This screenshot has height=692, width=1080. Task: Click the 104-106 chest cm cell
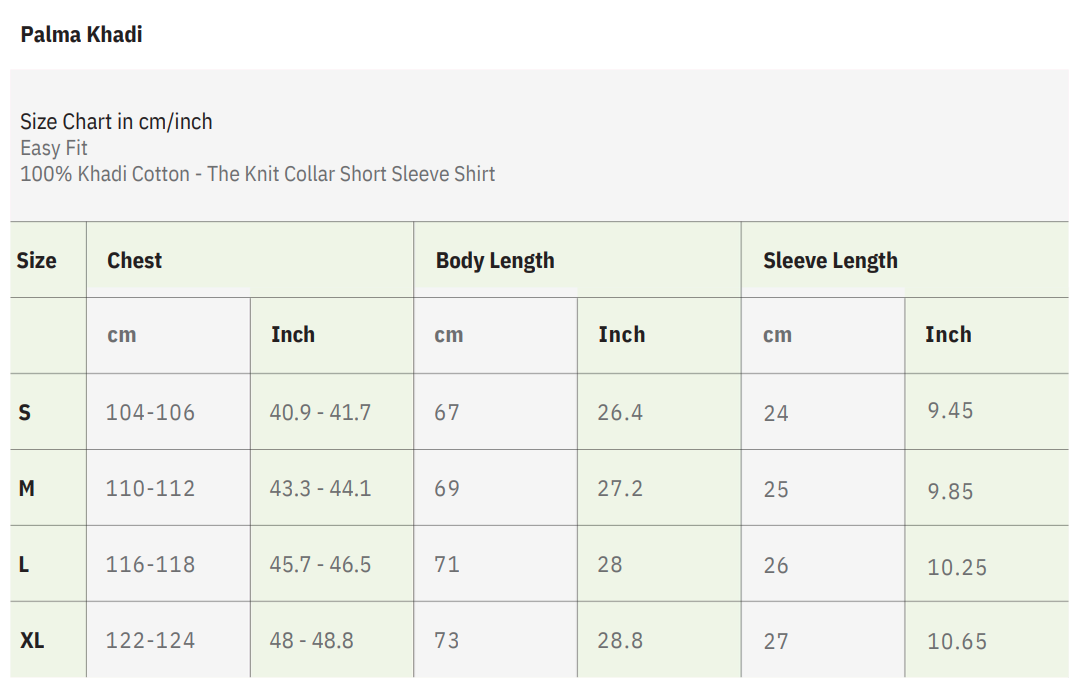[x=150, y=412]
